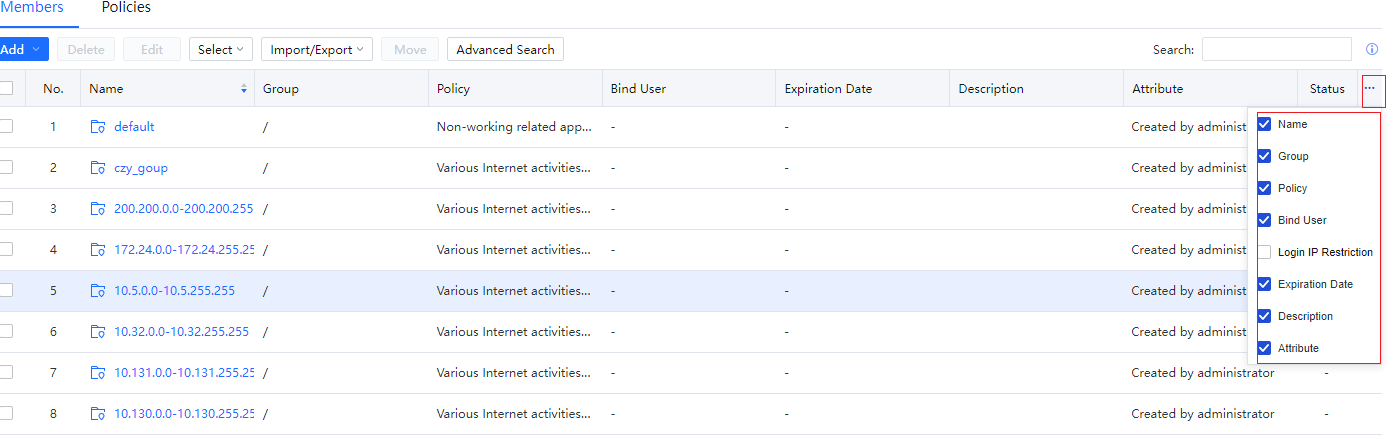Click folder icon for 200.200.0.0-200.200.255 row

click(x=98, y=209)
